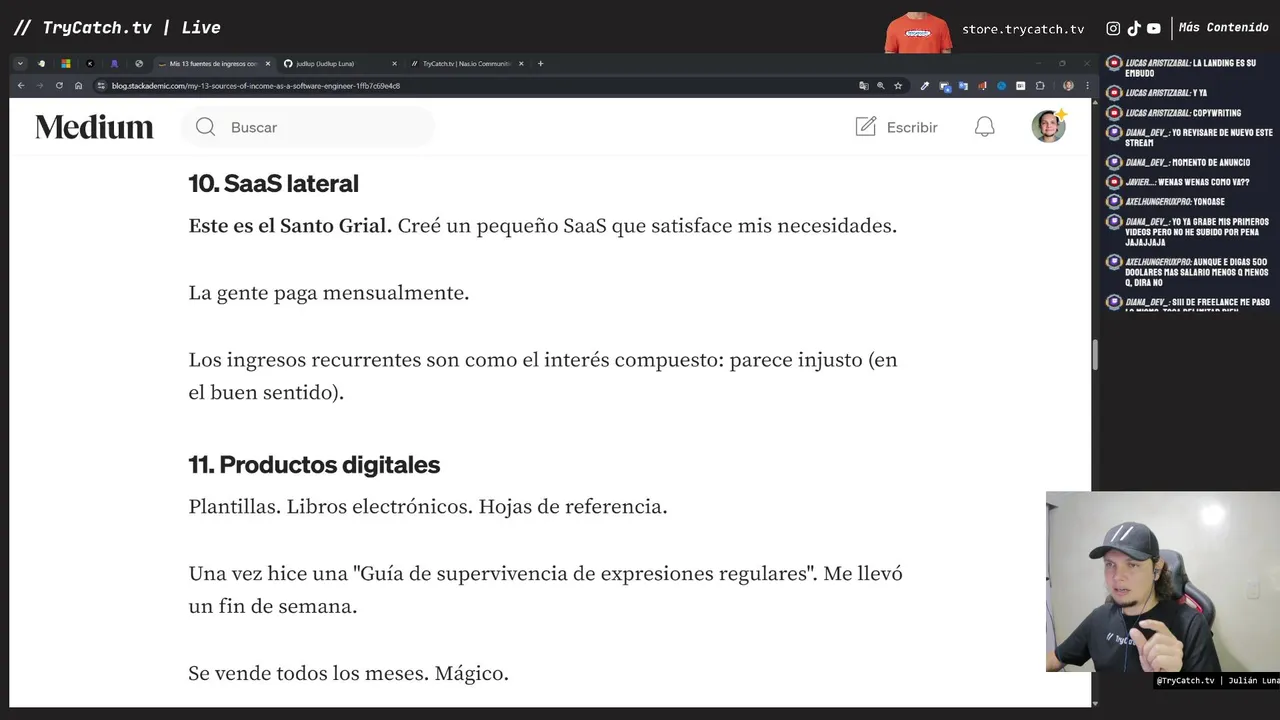
Task: Click 'Plantillas. Libros electrónicos.' line
Action: tap(427, 507)
